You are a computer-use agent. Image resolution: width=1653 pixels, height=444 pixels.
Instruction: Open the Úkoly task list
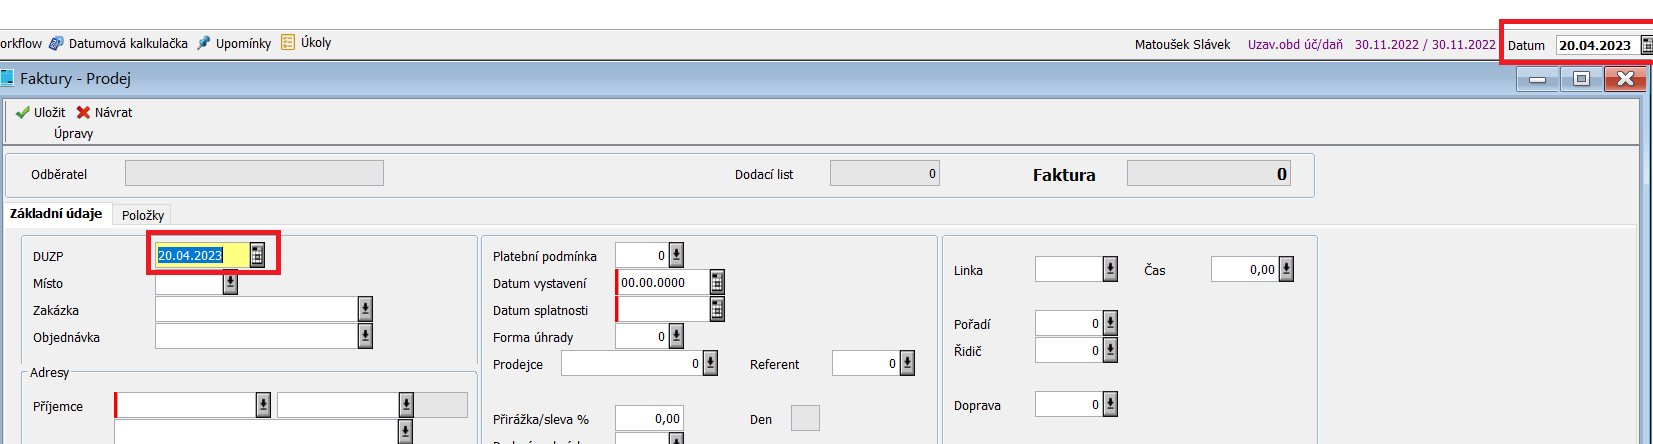click(306, 43)
